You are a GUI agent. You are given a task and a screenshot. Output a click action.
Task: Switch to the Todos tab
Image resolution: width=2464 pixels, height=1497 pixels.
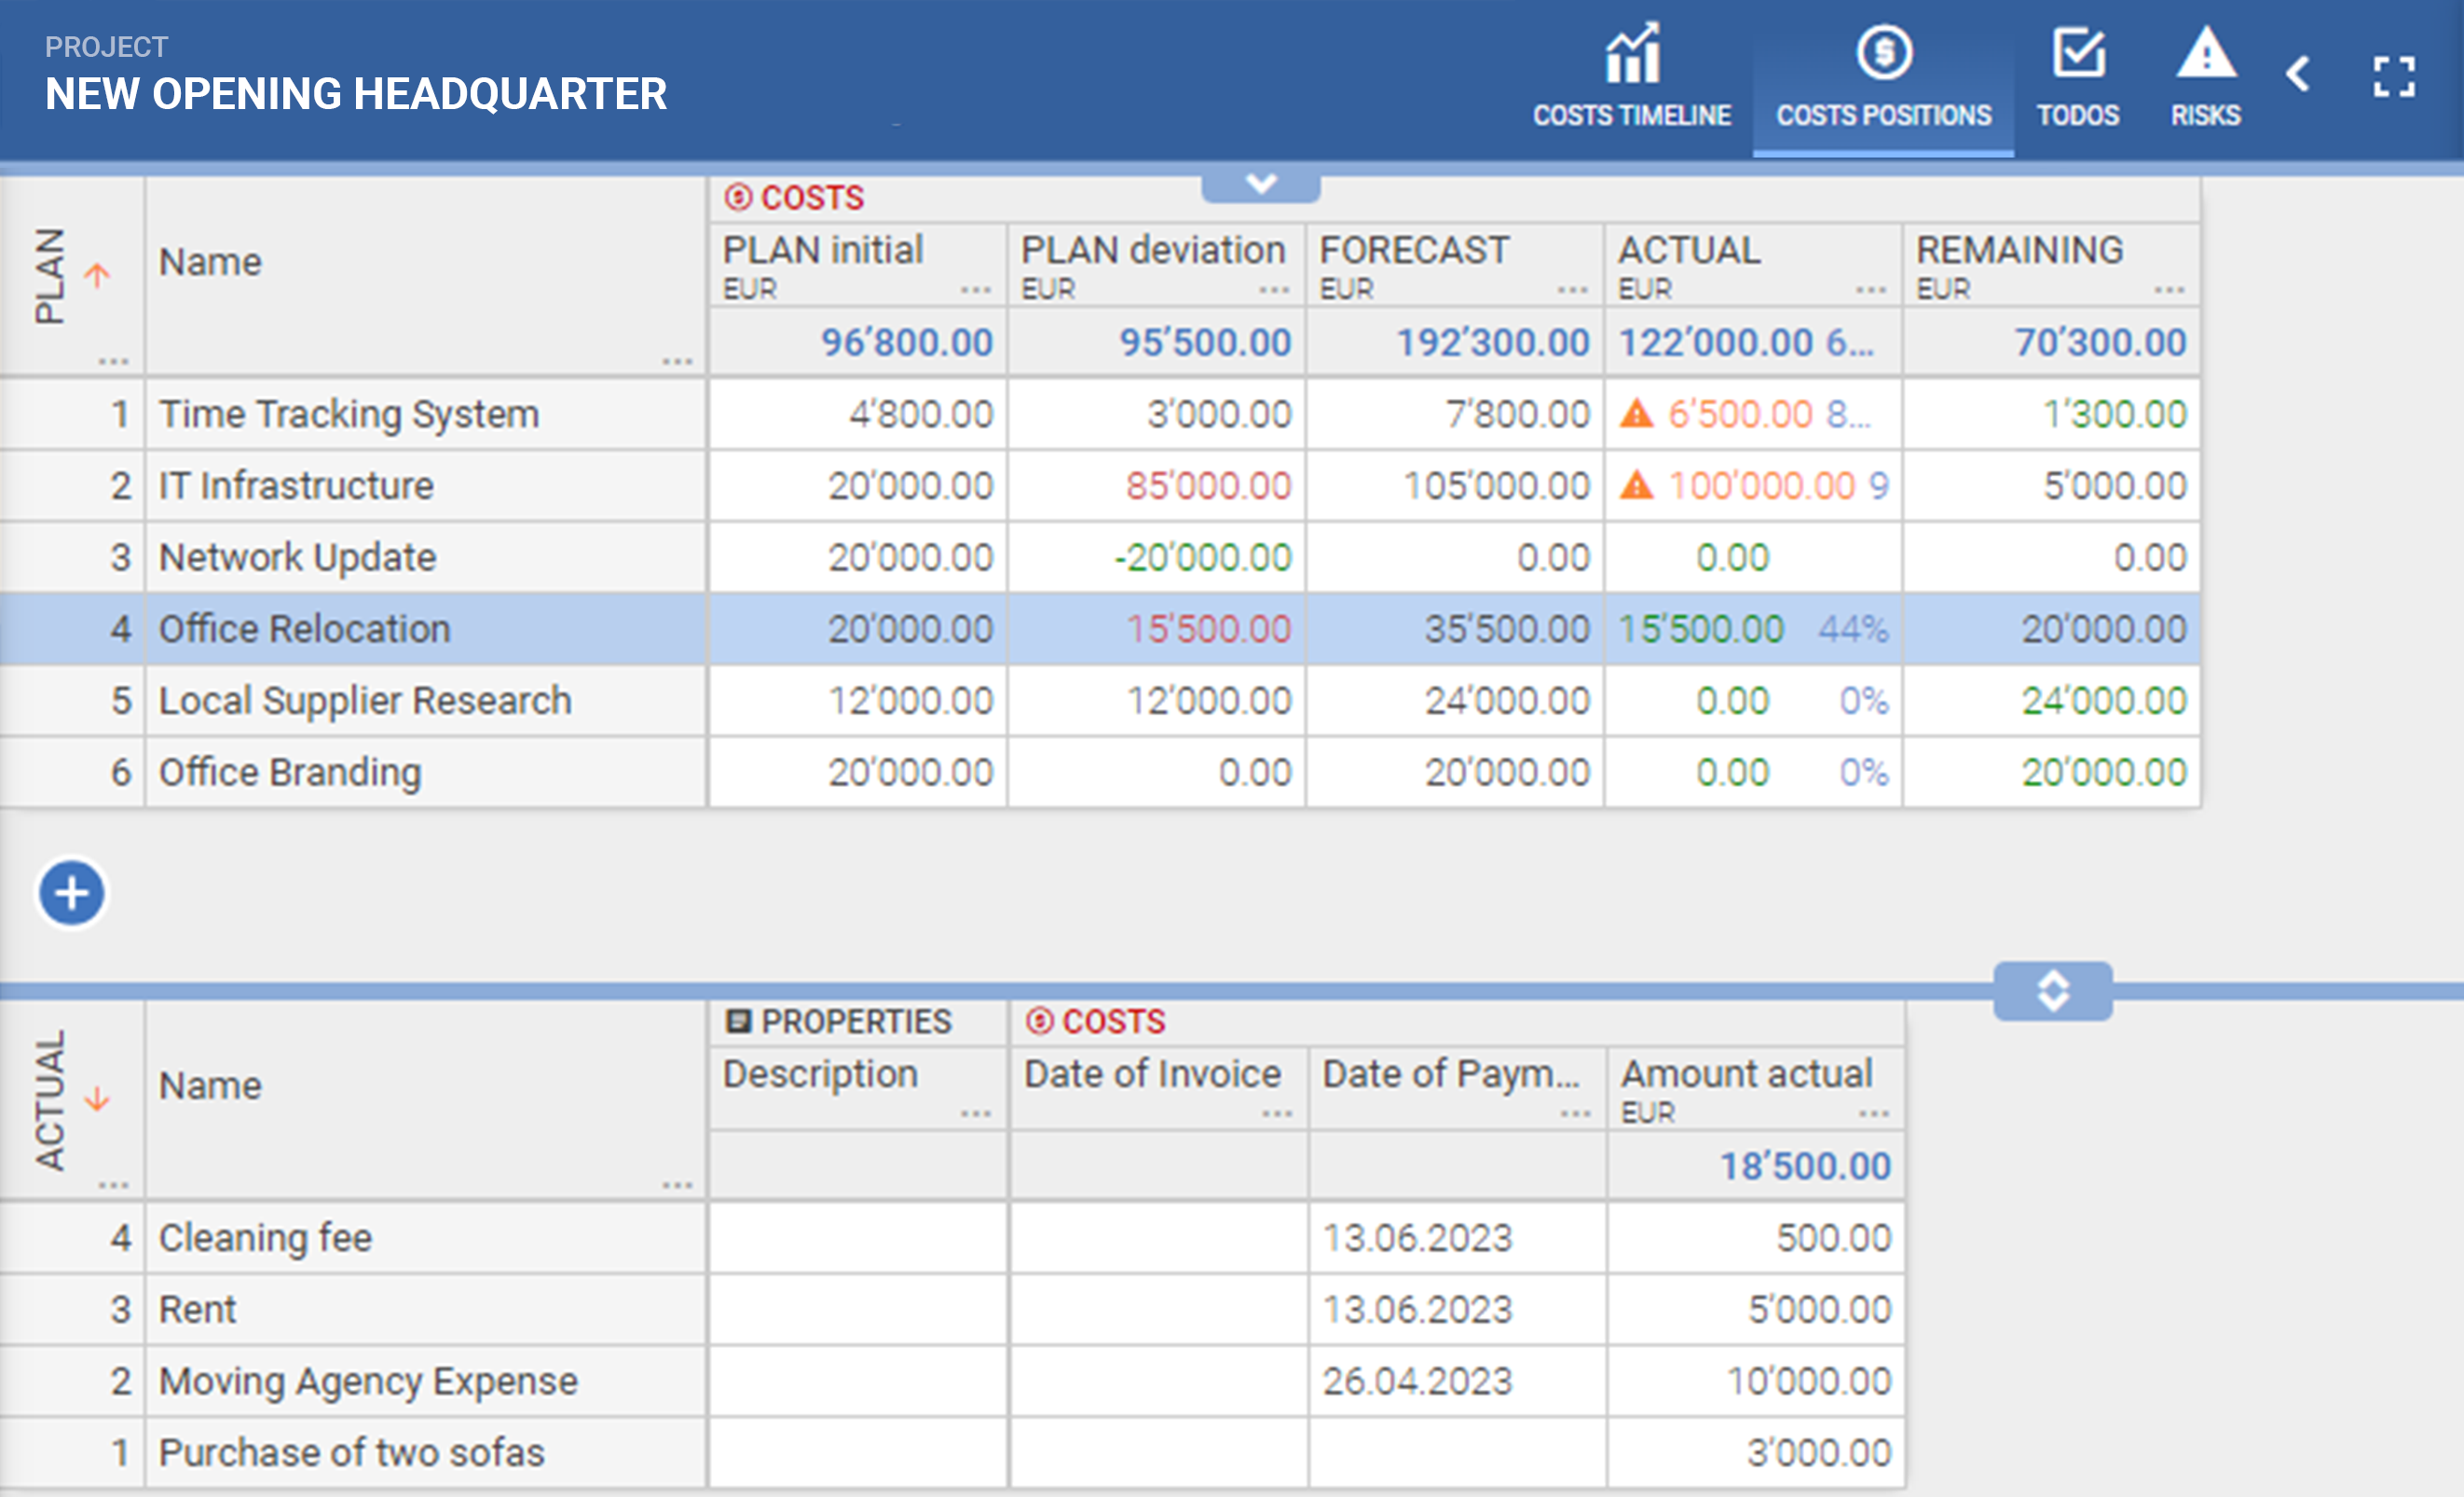point(2078,77)
